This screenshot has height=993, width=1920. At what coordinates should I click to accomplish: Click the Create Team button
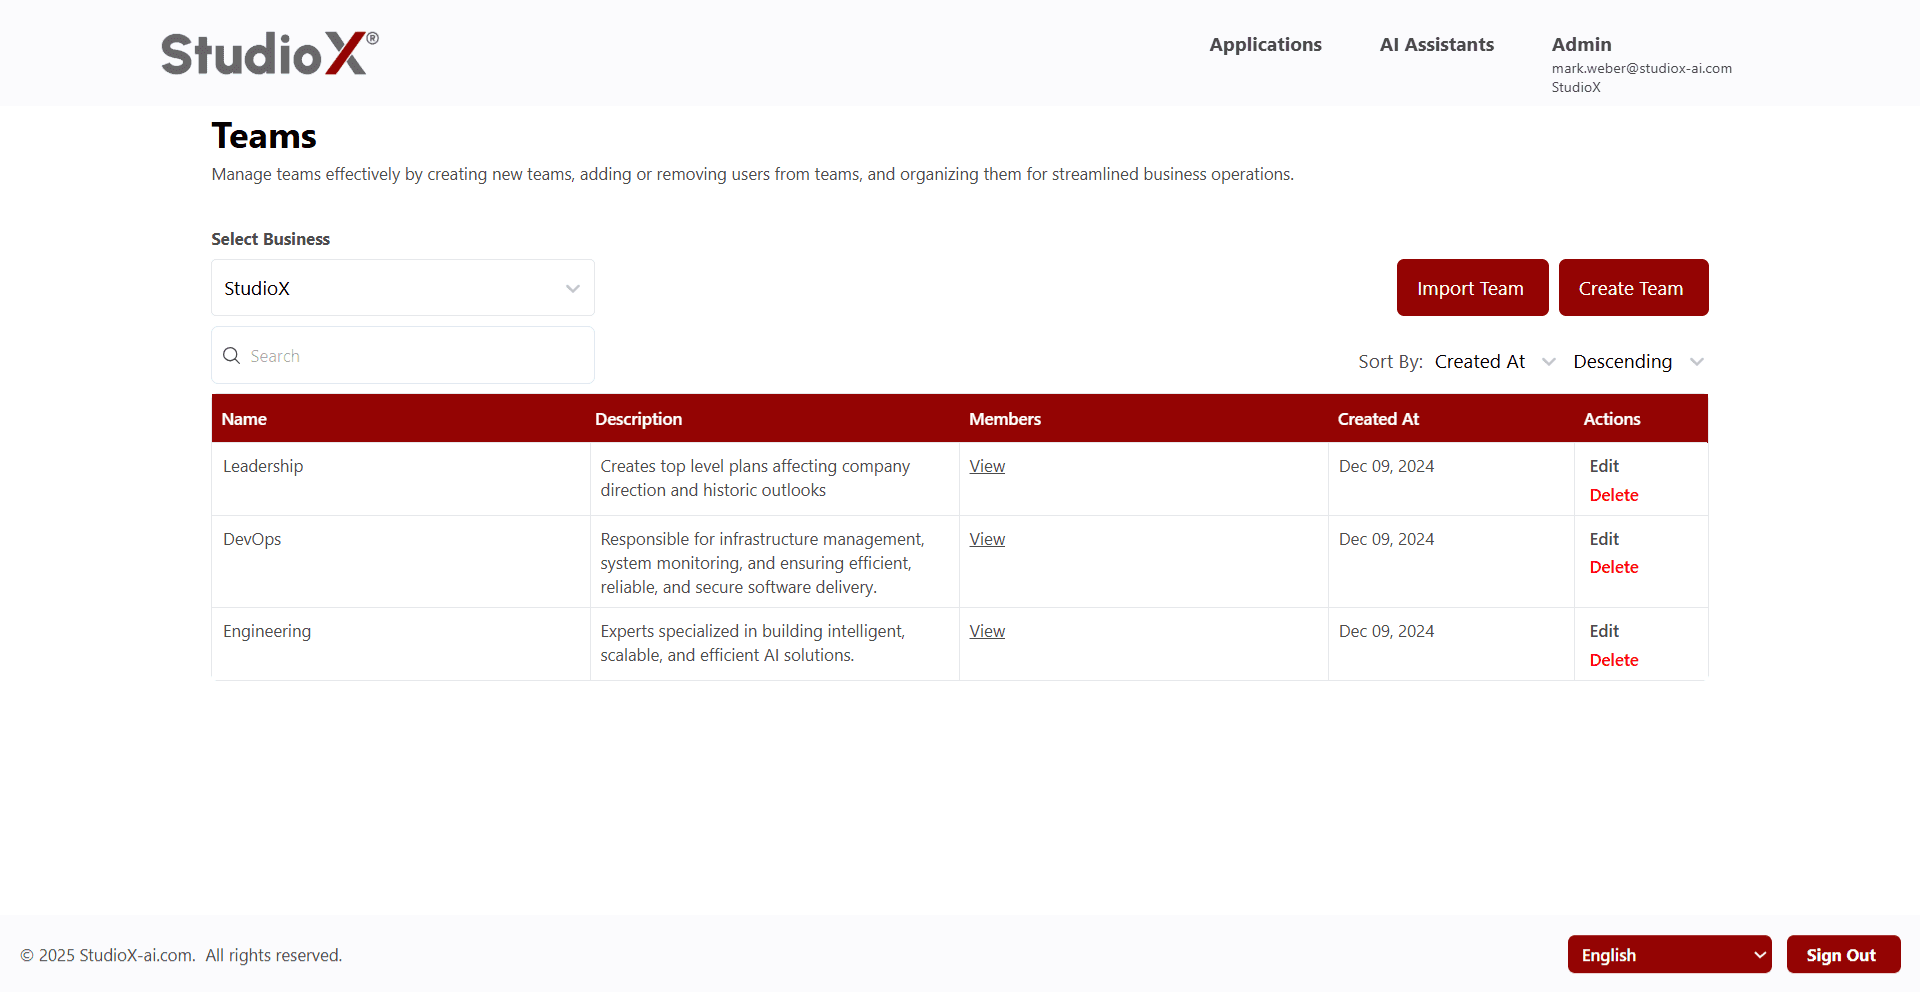1632,288
